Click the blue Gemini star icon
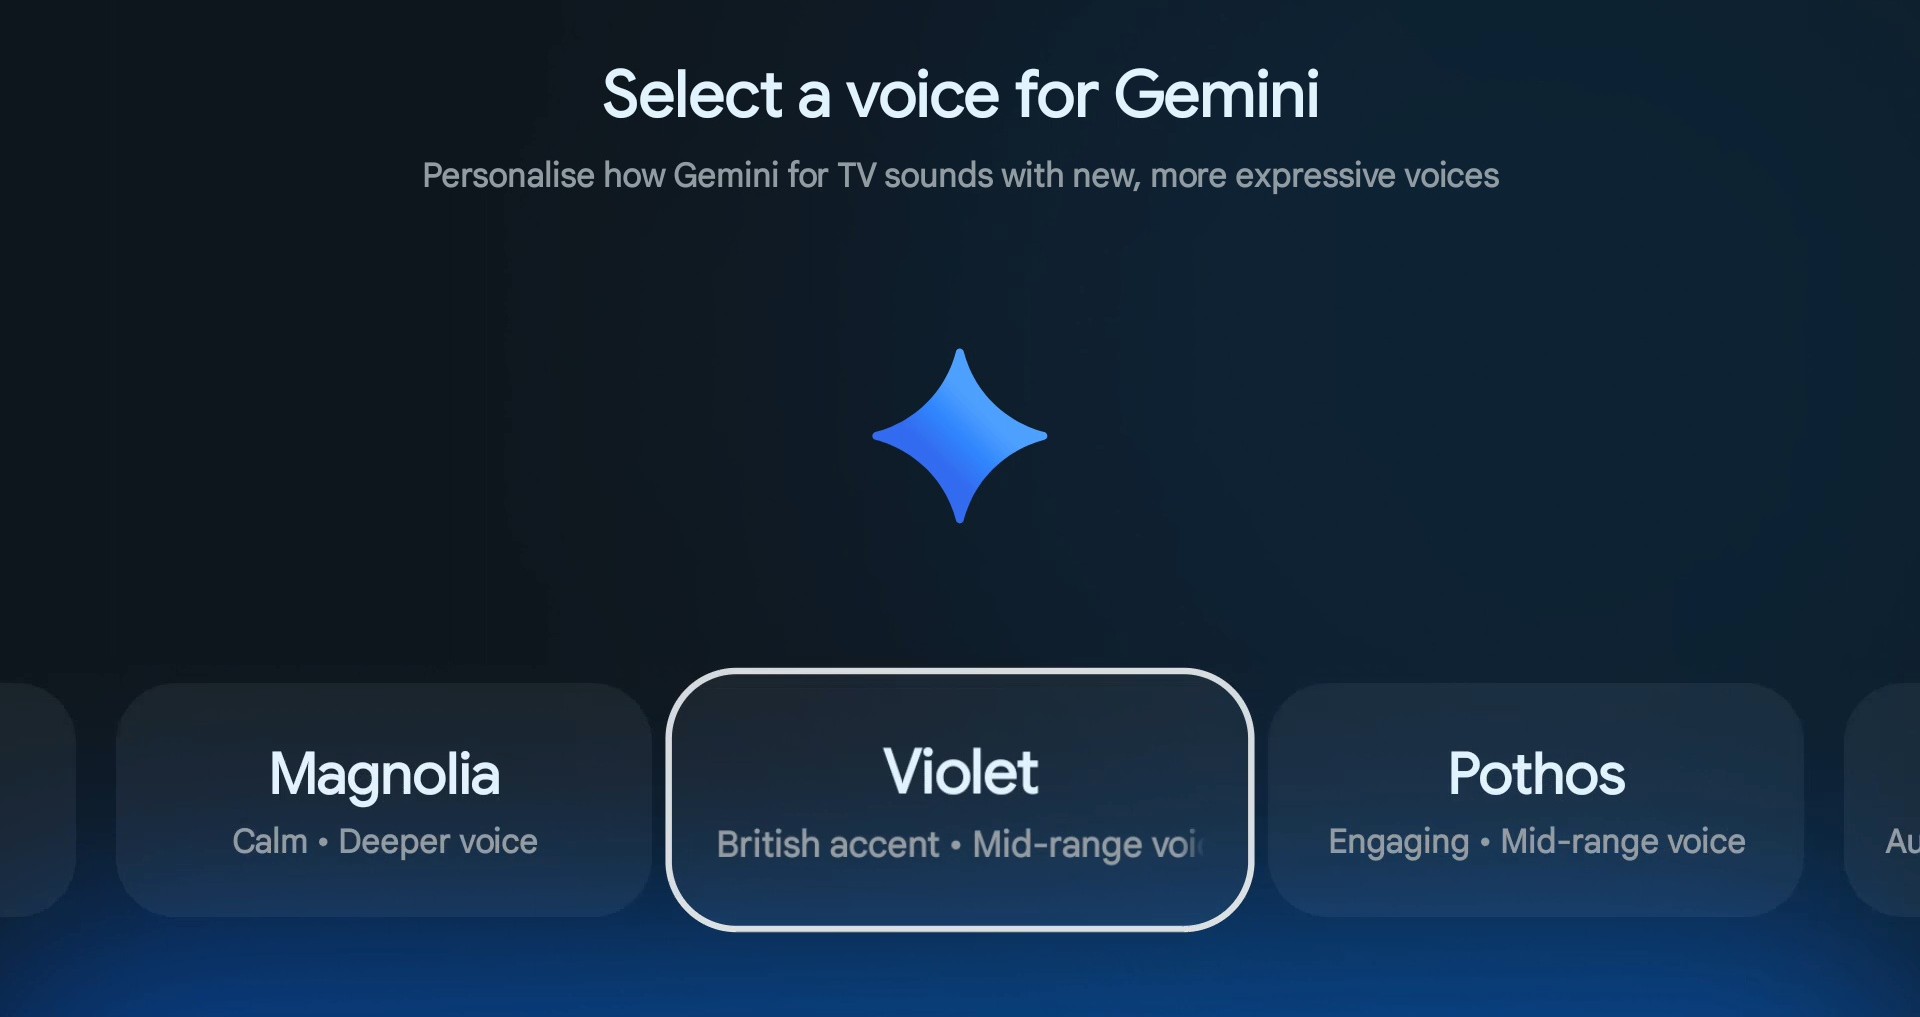This screenshot has width=1920, height=1017. (960, 436)
